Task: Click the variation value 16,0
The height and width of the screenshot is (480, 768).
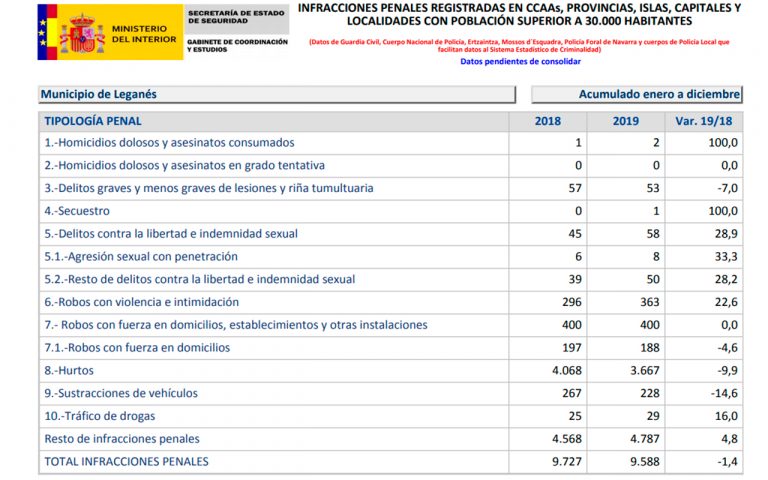Action: pyautogui.click(x=726, y=416)
